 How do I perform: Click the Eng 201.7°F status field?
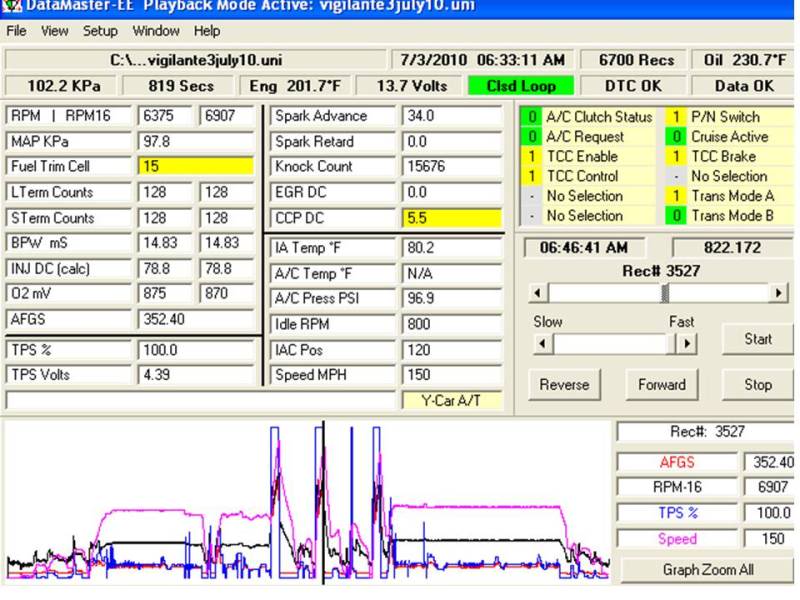click(294, 86)
